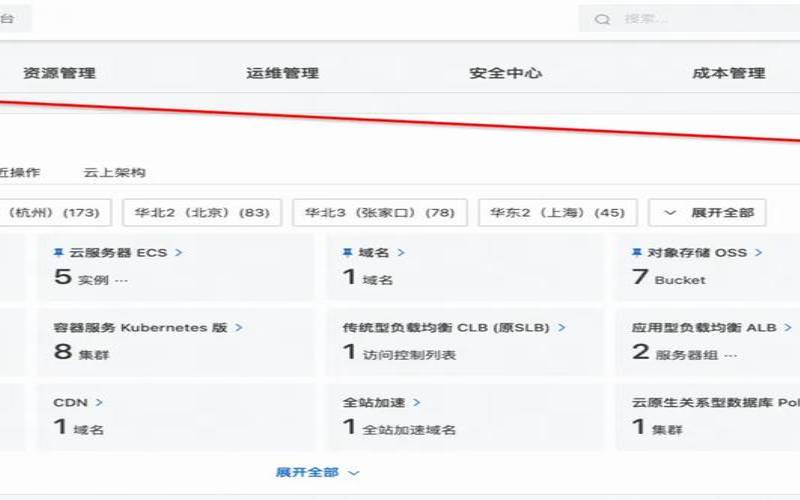
Task: Click the chevron arrow after Kubernetes 版
Action: (x=239, y=328)
